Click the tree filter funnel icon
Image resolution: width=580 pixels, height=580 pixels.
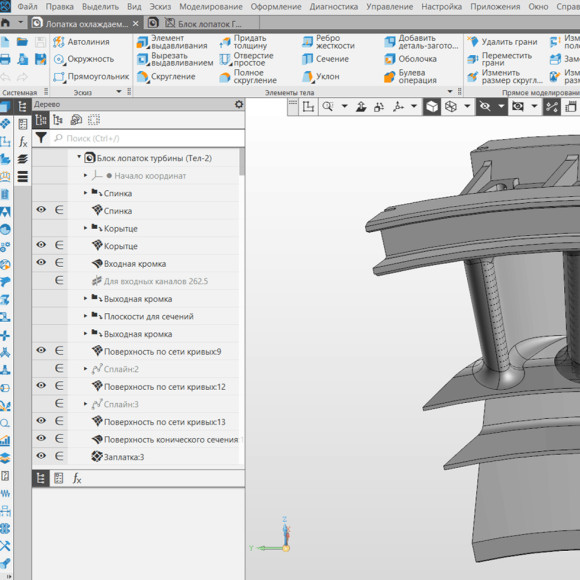point(41,138)
